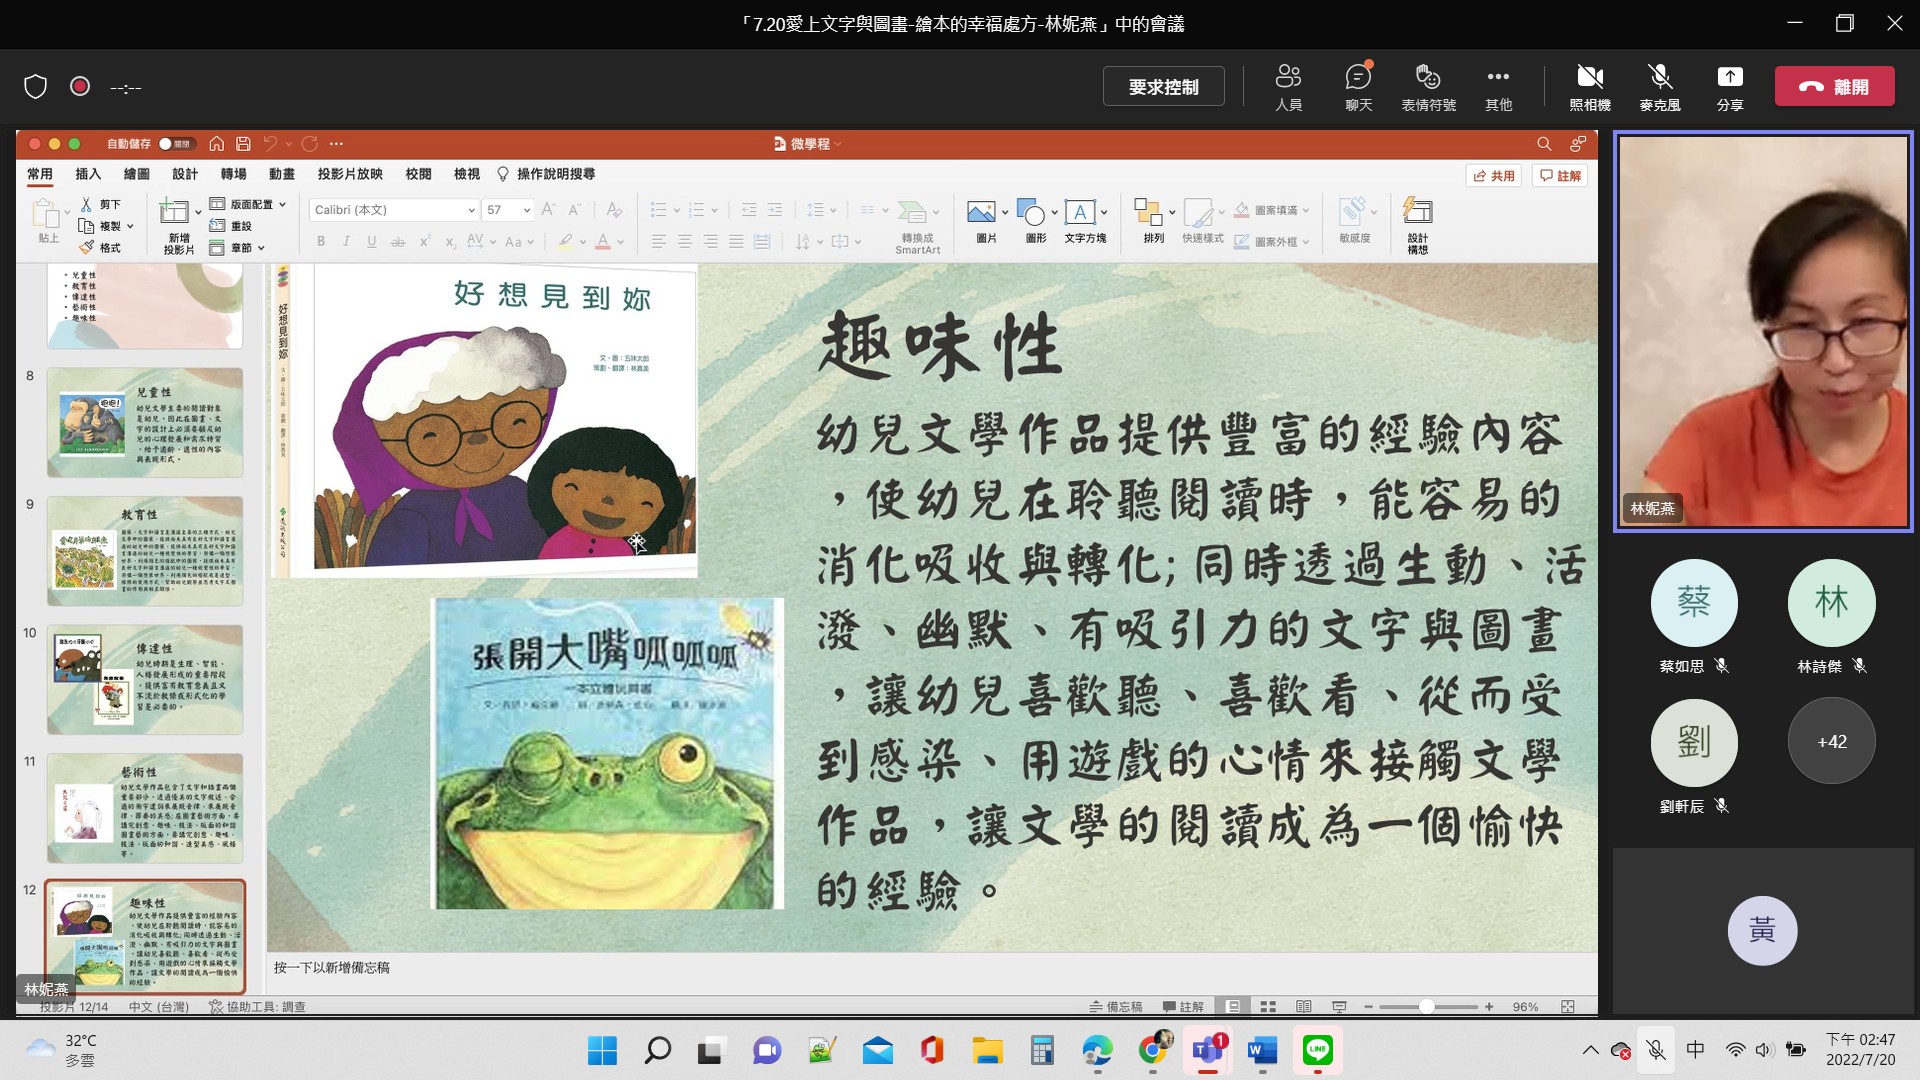Click the PowerPoint search magnifier icon
Viewport: 1920px width, 1080px height.
click(1544, 144)
